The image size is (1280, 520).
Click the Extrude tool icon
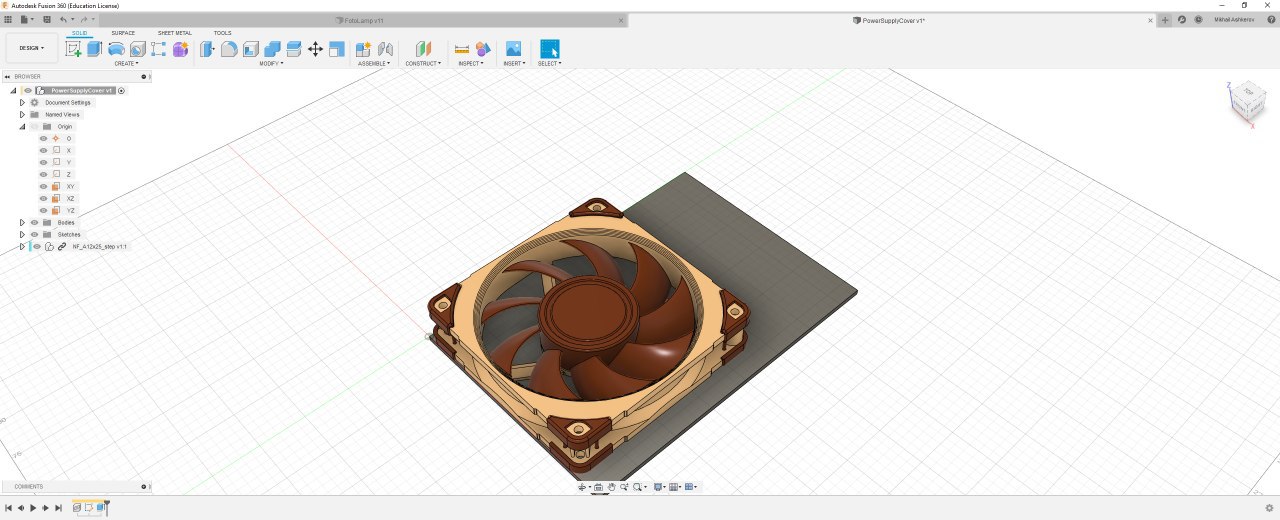pyautogui.click(x=94, y=49)
